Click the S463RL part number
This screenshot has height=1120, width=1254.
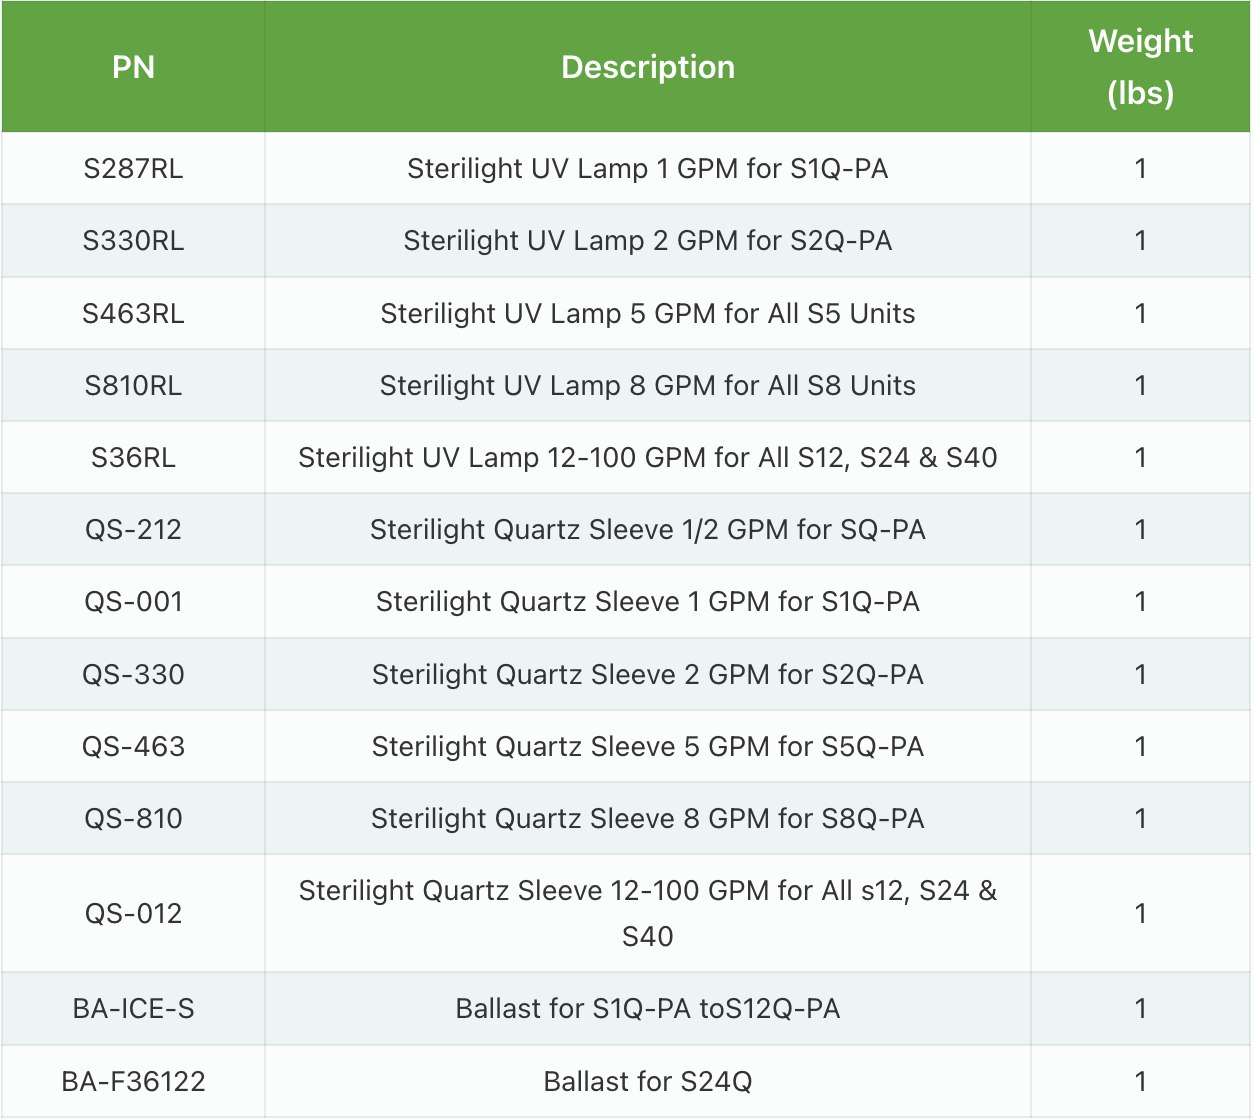(133, 313)
